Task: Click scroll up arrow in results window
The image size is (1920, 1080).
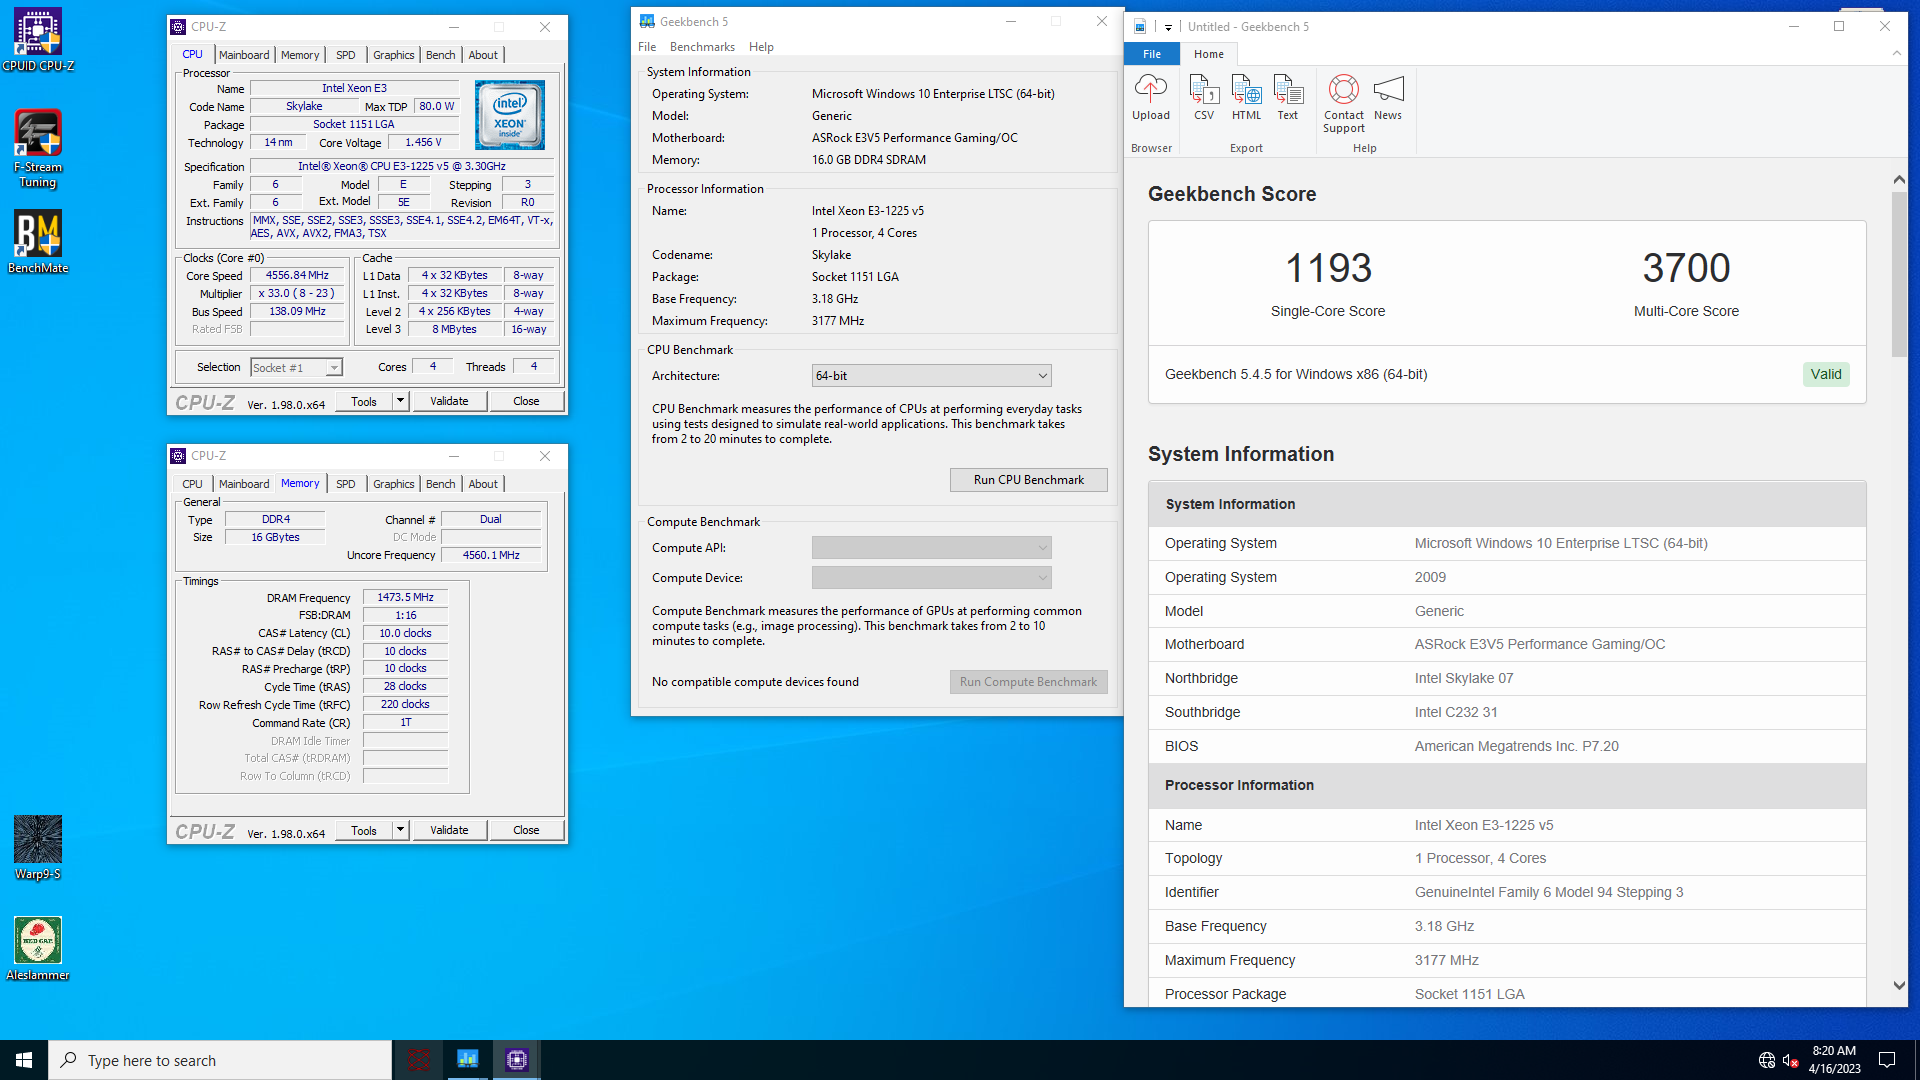Action: tap(1899, 180)
